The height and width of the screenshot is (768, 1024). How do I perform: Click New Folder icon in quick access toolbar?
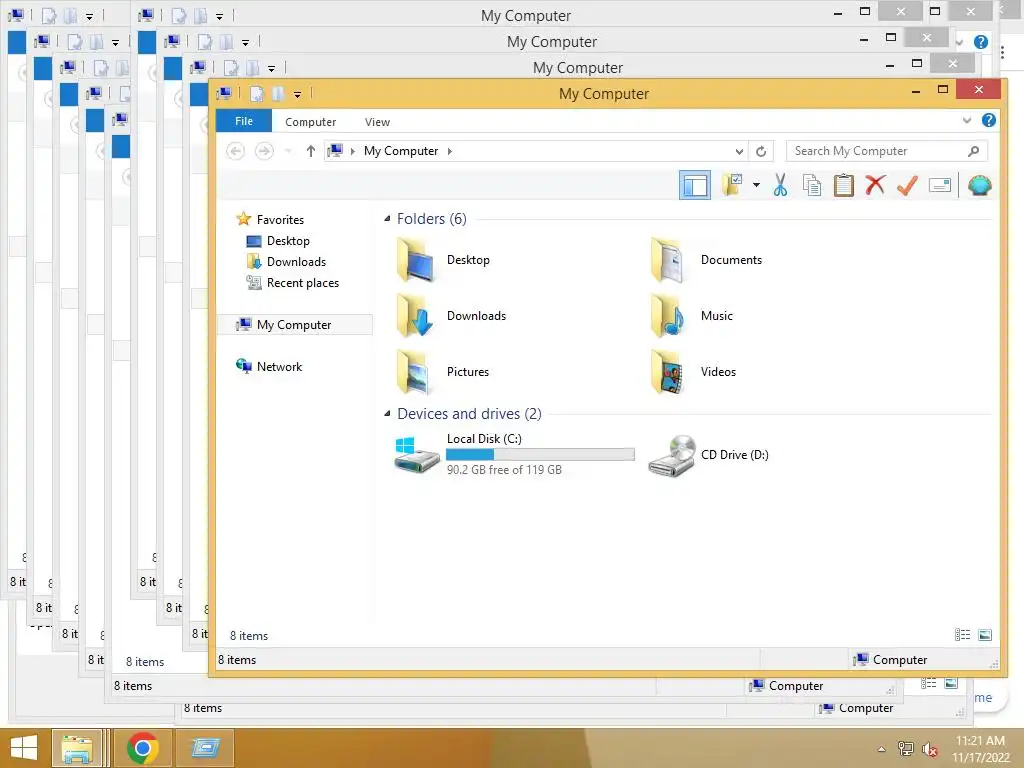pos(278,93)
